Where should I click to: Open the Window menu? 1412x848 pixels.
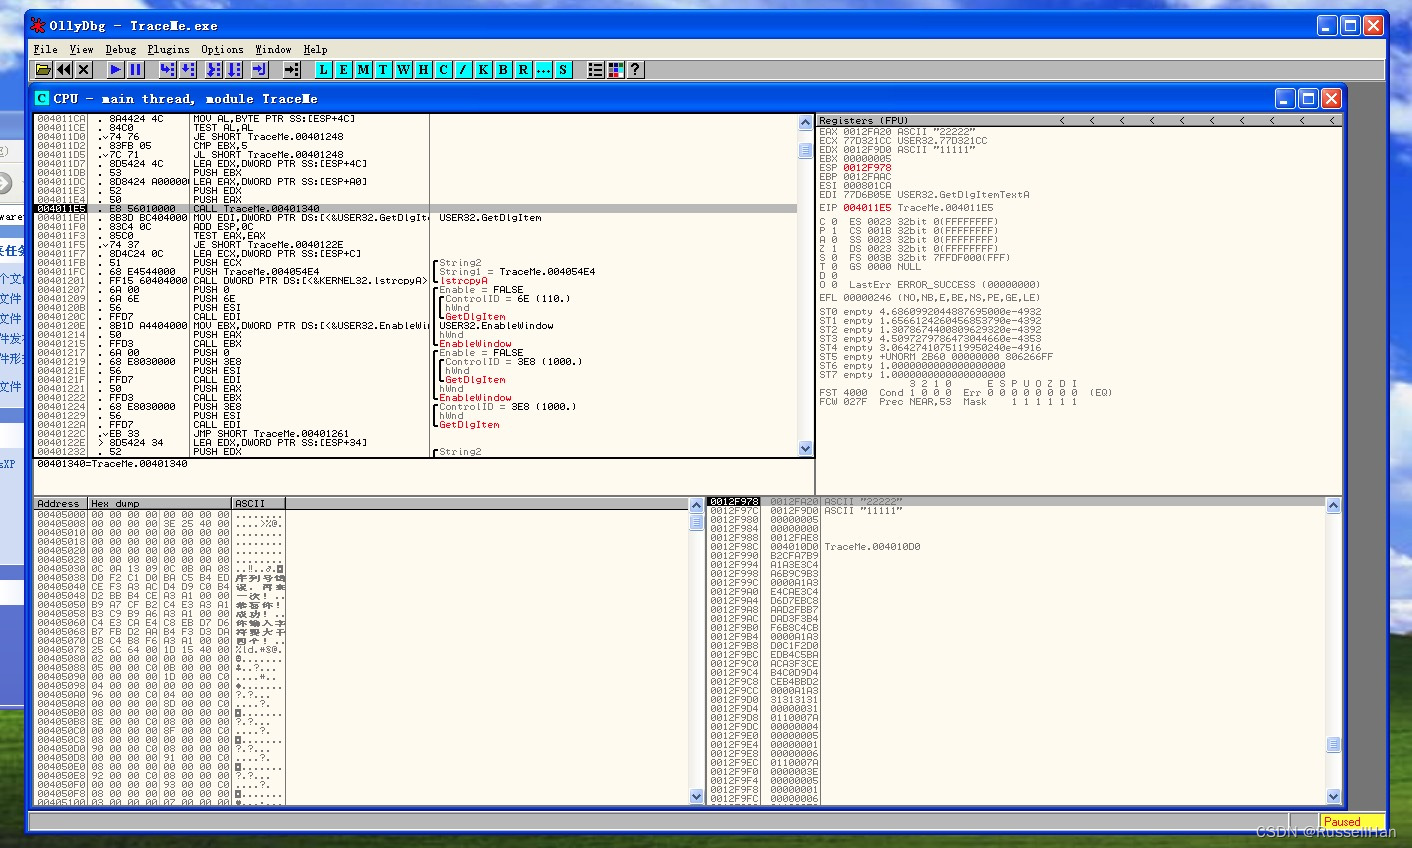[x=273, y=49]
